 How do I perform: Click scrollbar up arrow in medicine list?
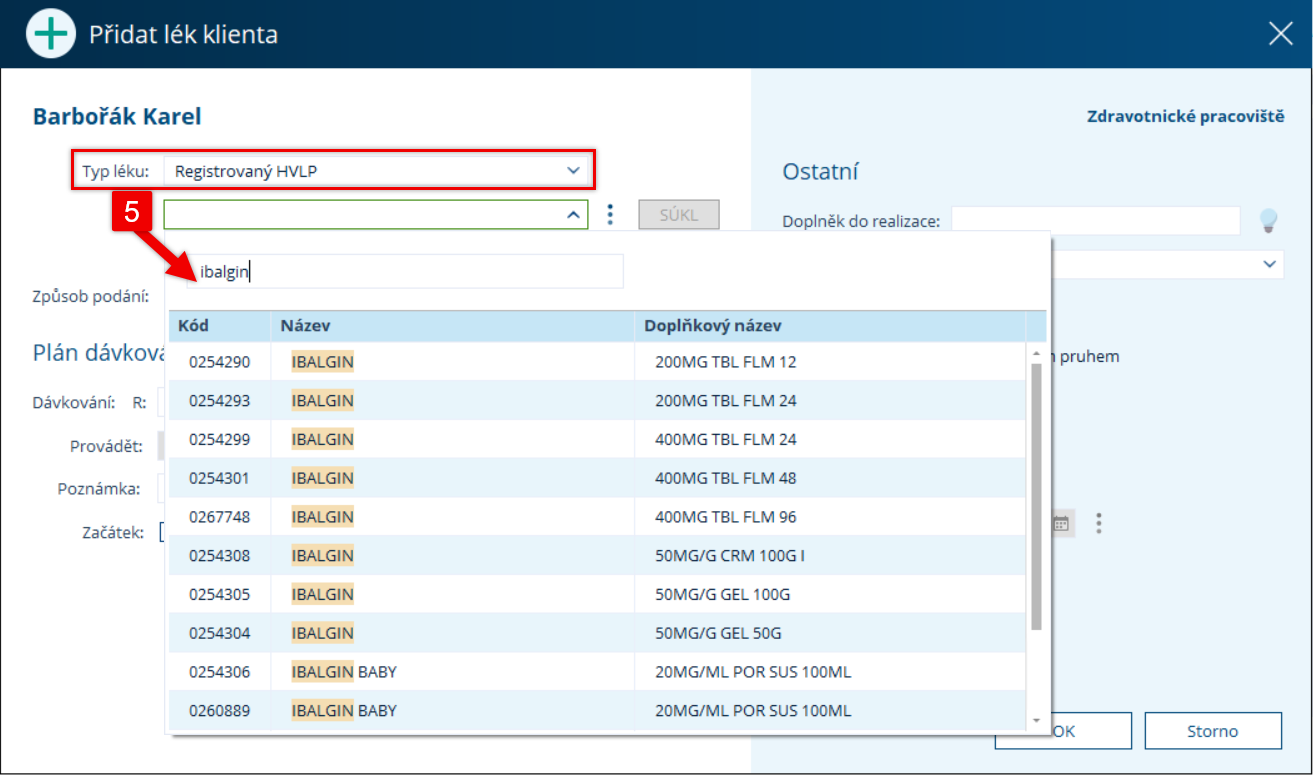tap(1036, 353)
